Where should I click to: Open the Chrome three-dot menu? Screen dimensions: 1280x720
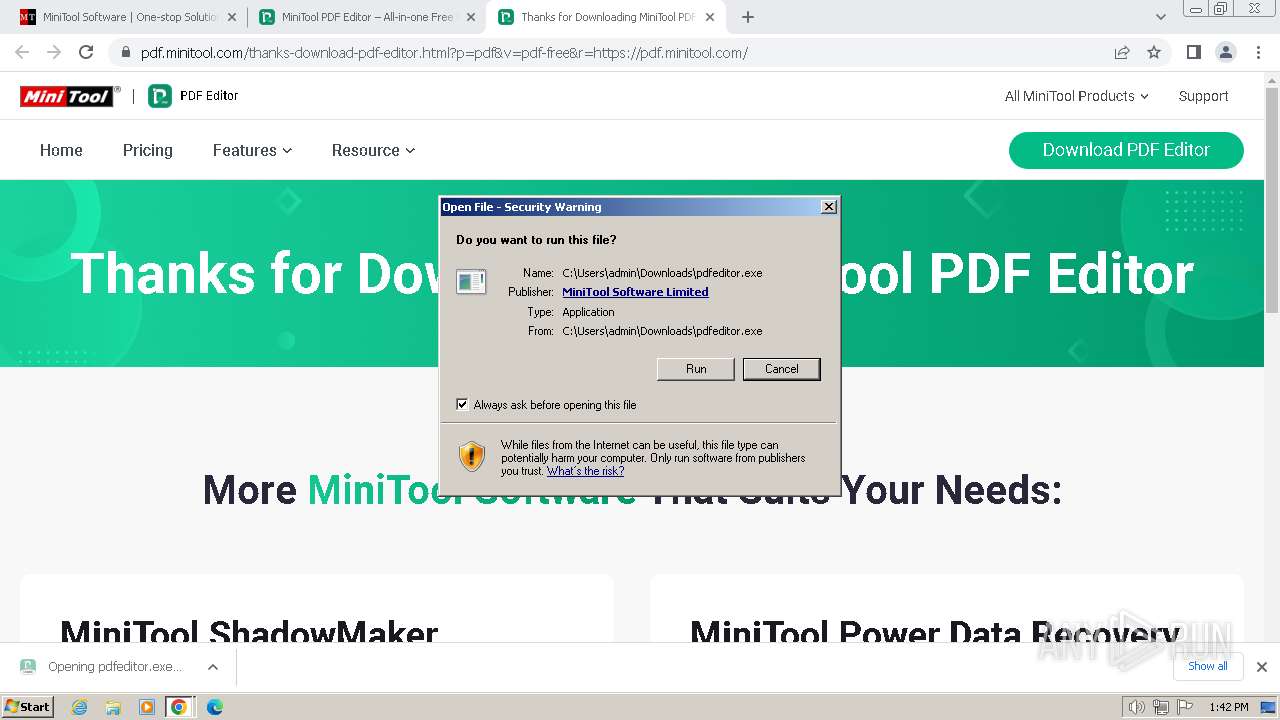pyautogui.click(x=1258, y=53)
